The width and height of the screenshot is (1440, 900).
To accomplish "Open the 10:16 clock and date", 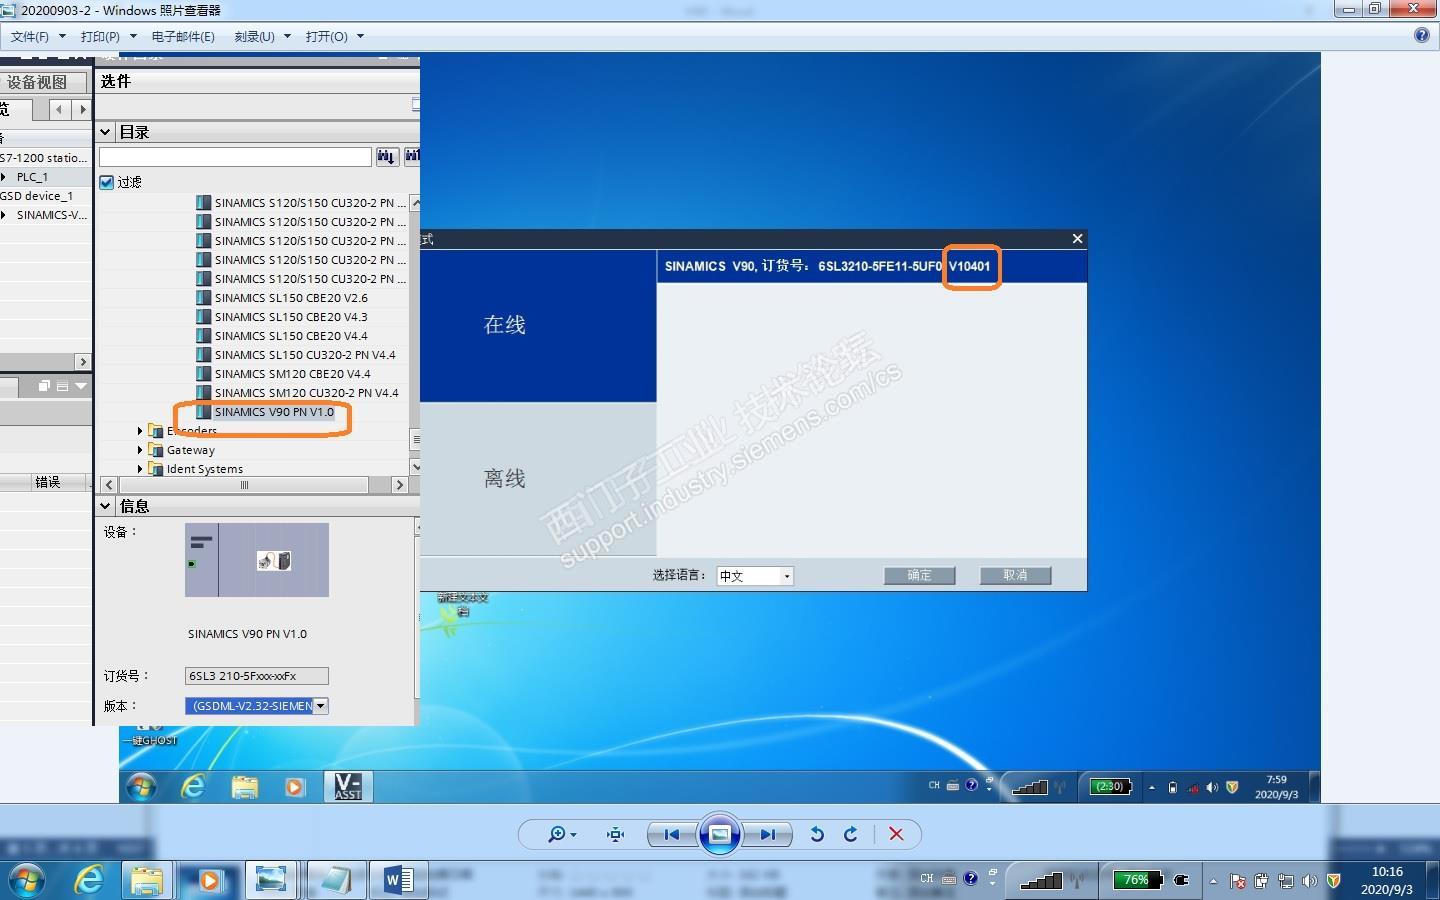I will pos(1387,881).
